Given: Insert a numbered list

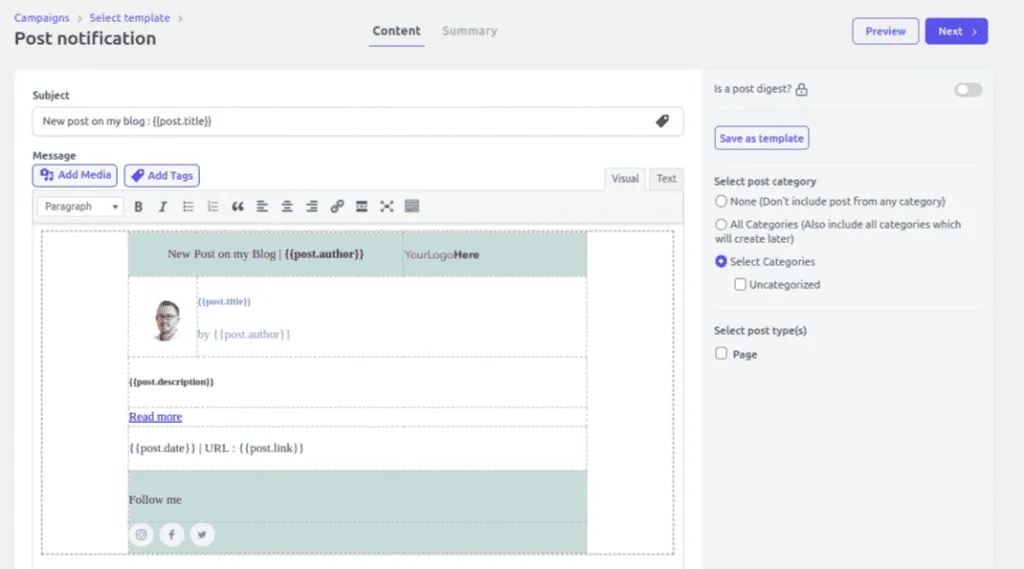Looking at the screenshot, I should click(x=213, y=206).
